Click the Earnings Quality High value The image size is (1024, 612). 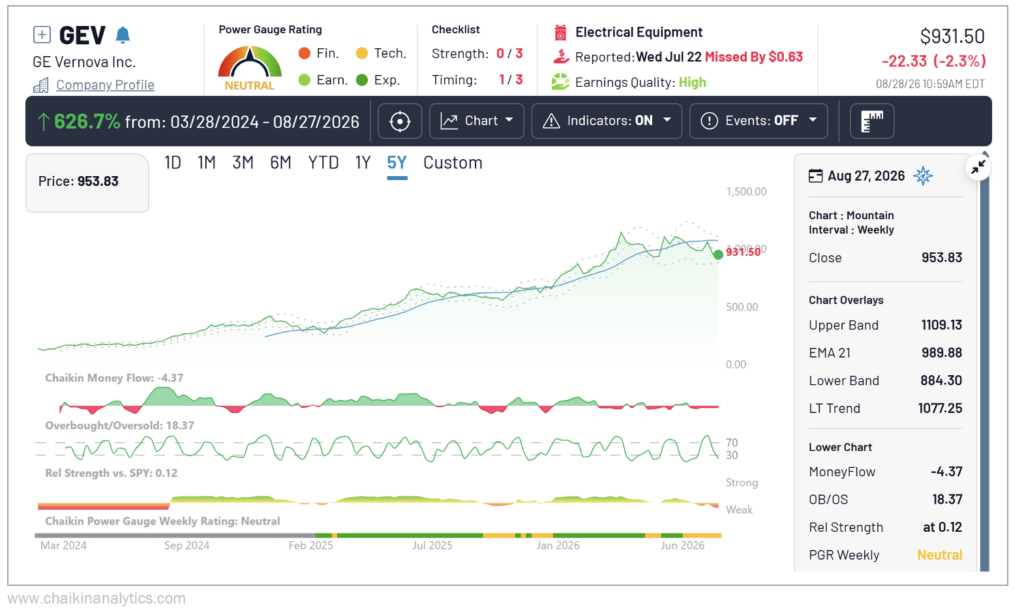692,82
